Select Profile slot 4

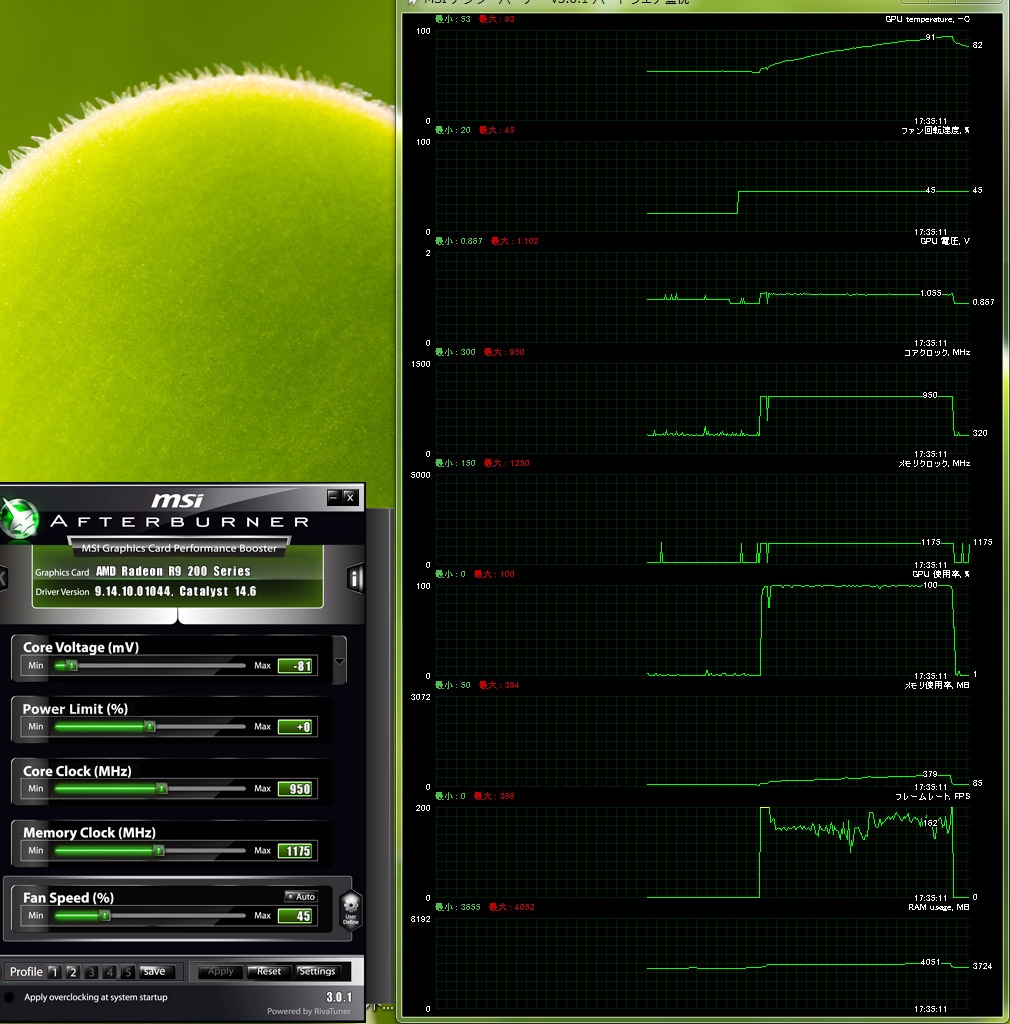point(109,972)
